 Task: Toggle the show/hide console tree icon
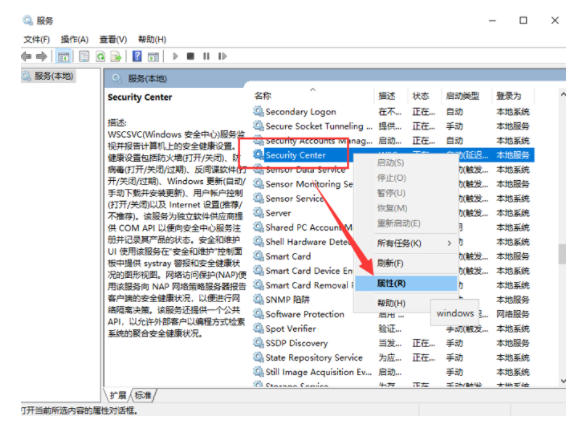pos(64,57)
